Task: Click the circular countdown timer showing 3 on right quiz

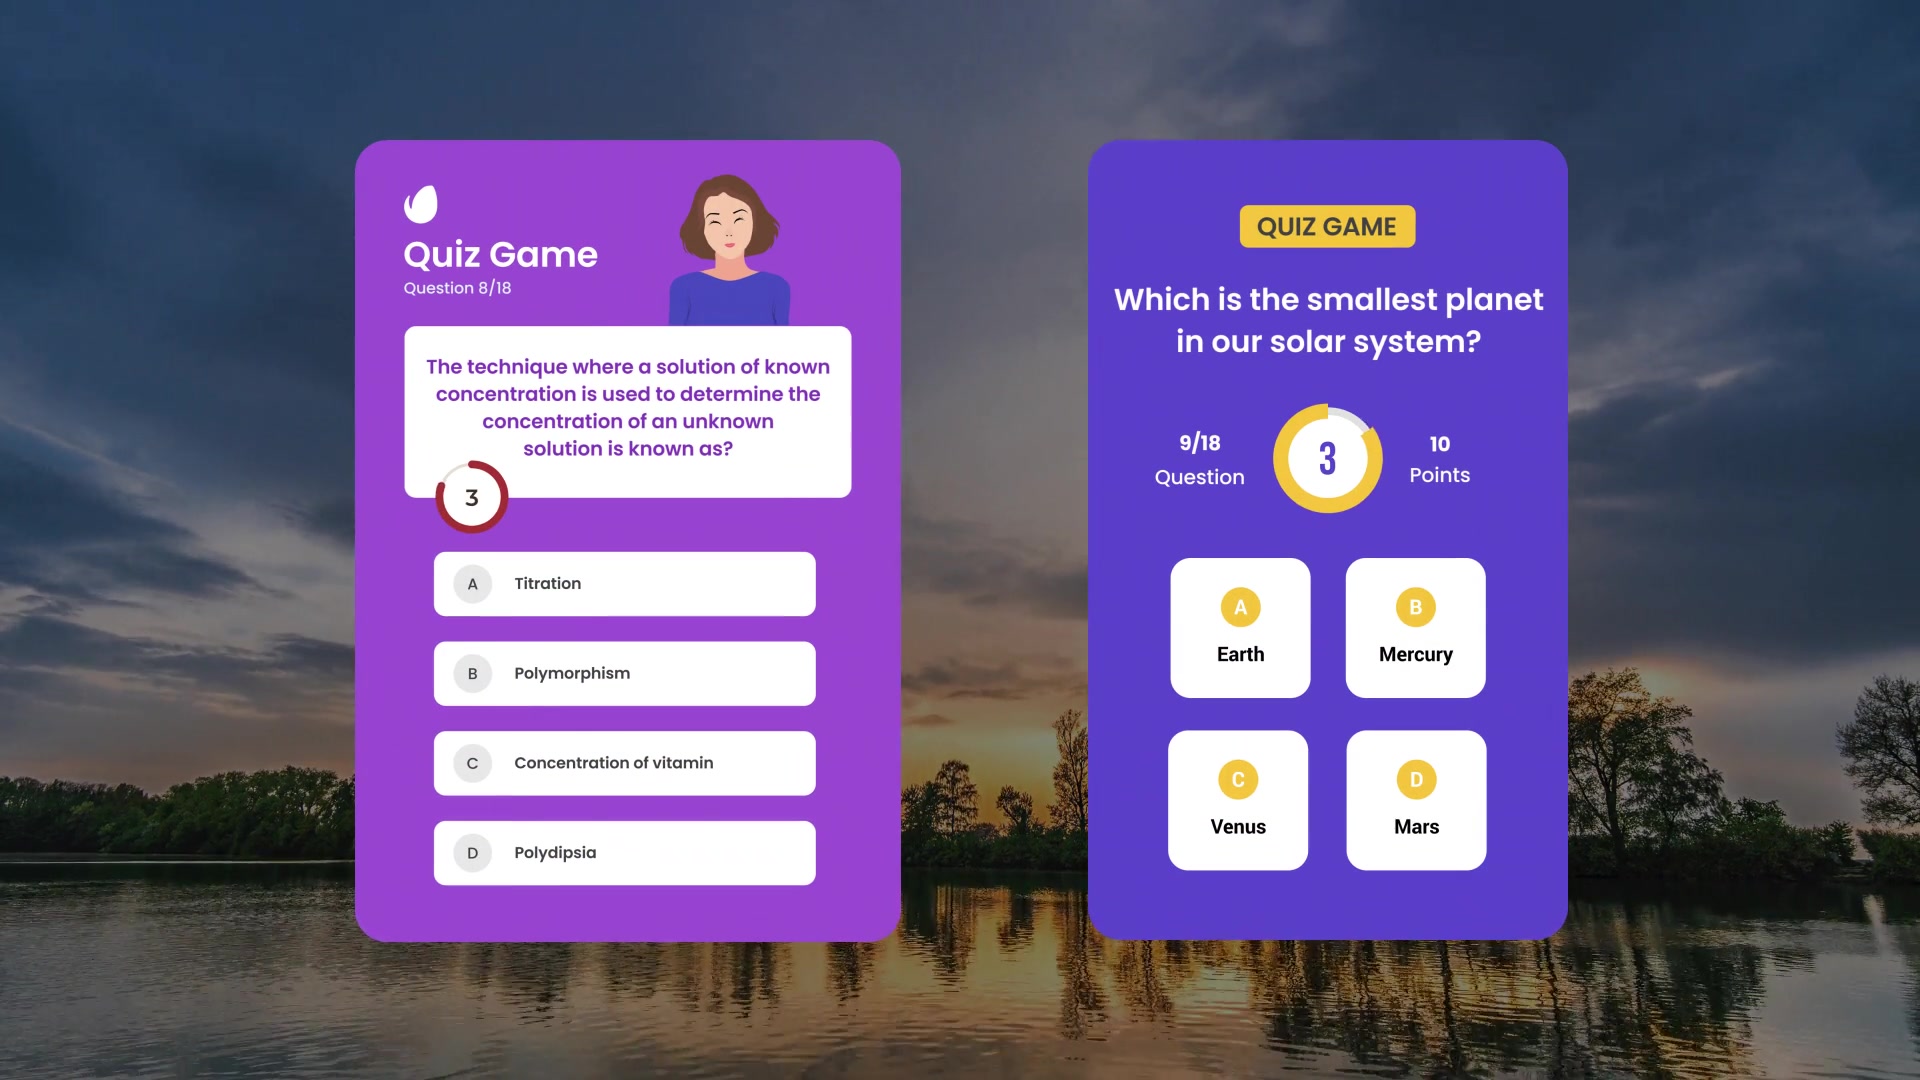Action: click(x=1327, y=459)
